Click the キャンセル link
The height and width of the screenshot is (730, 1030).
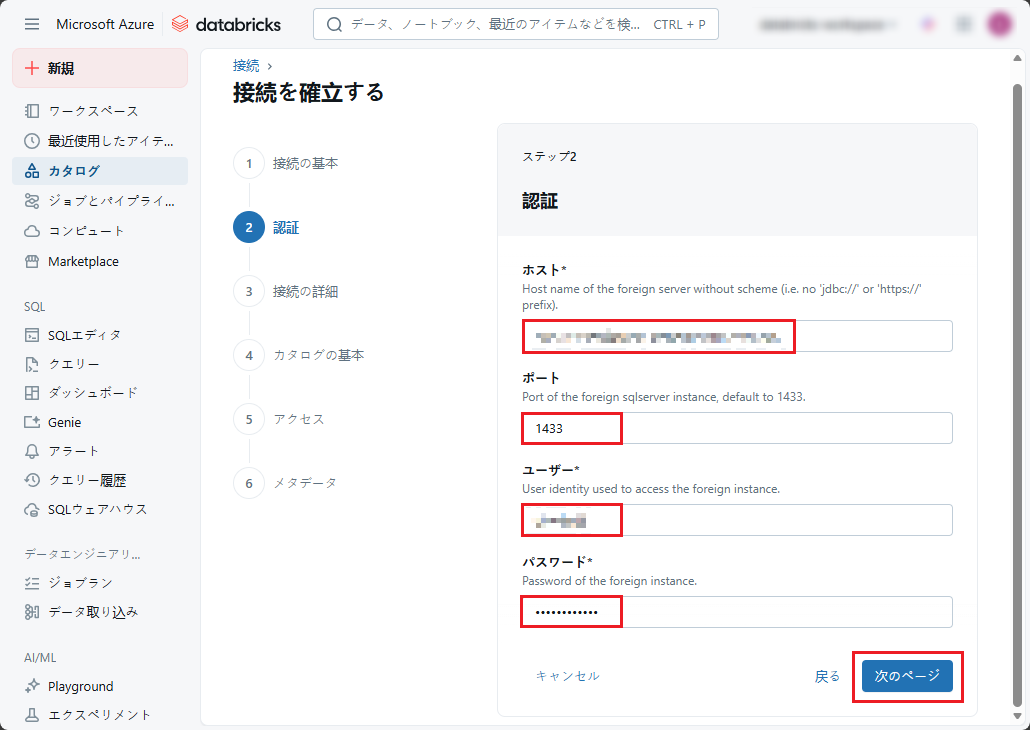(567, 677)
